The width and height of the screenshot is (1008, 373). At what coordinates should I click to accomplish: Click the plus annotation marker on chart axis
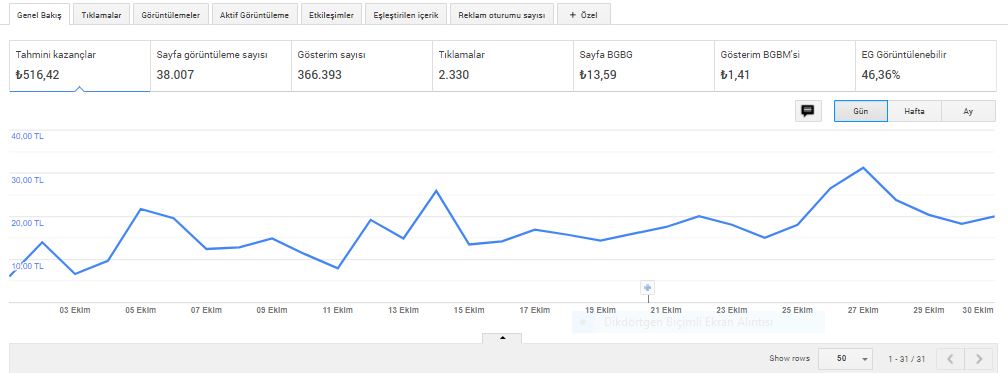point(648,287)
